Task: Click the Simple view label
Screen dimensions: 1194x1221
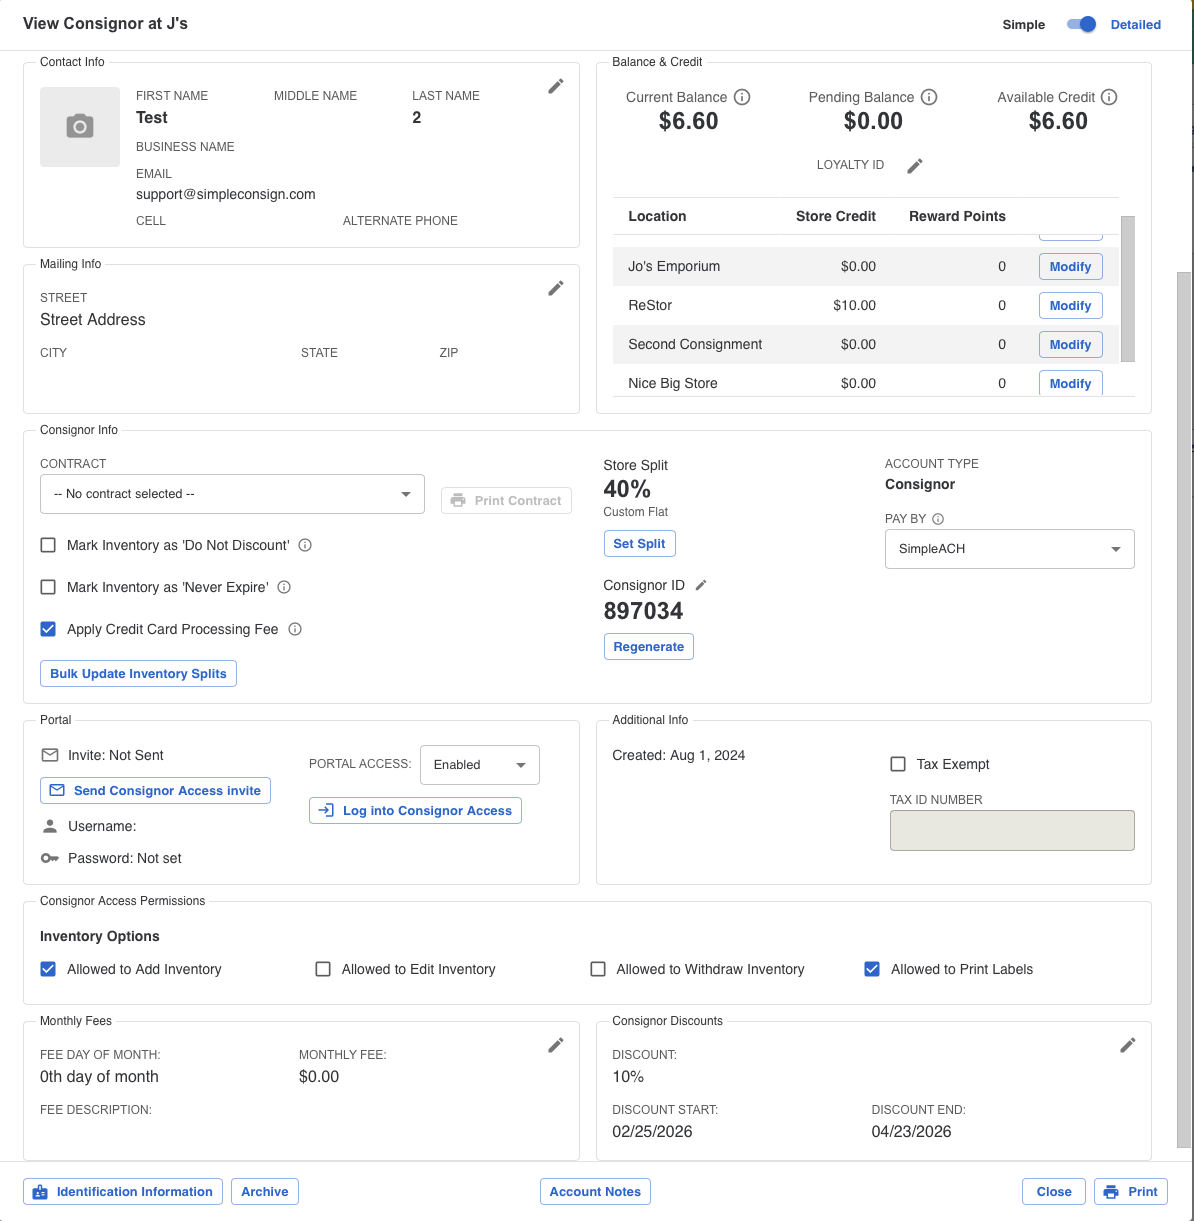Action: click(x=1024, y=25)
